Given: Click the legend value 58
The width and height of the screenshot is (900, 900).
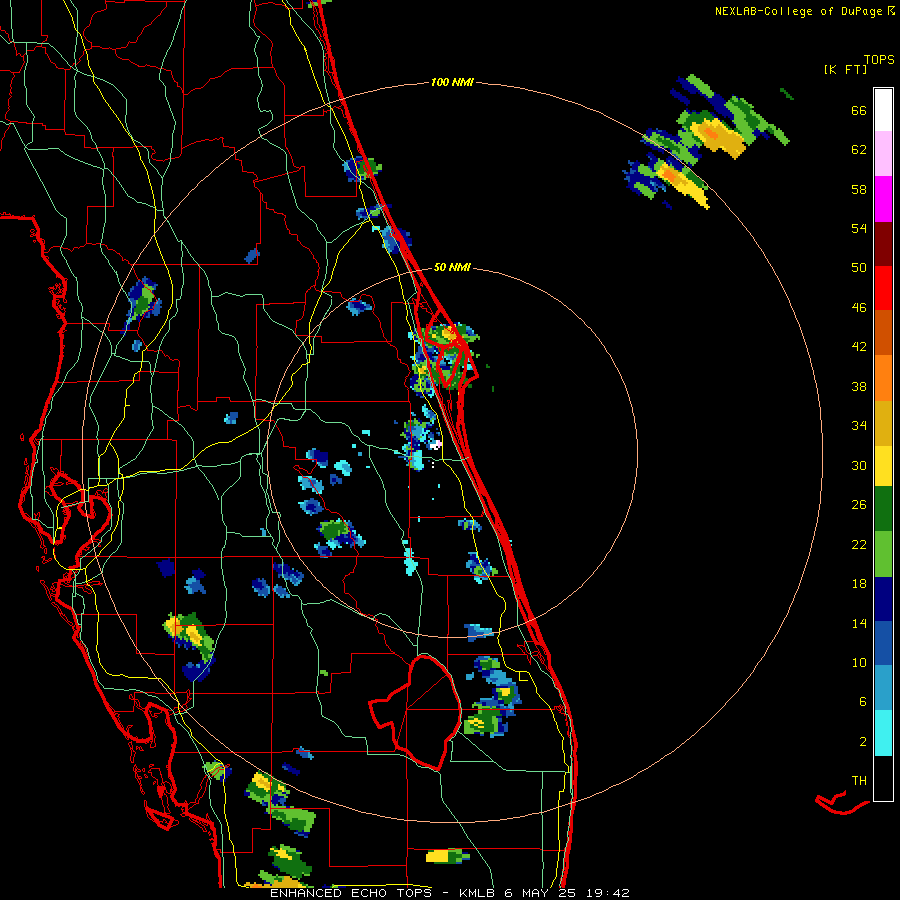Looking at the screenshot, I should click(x=859, y=189).
